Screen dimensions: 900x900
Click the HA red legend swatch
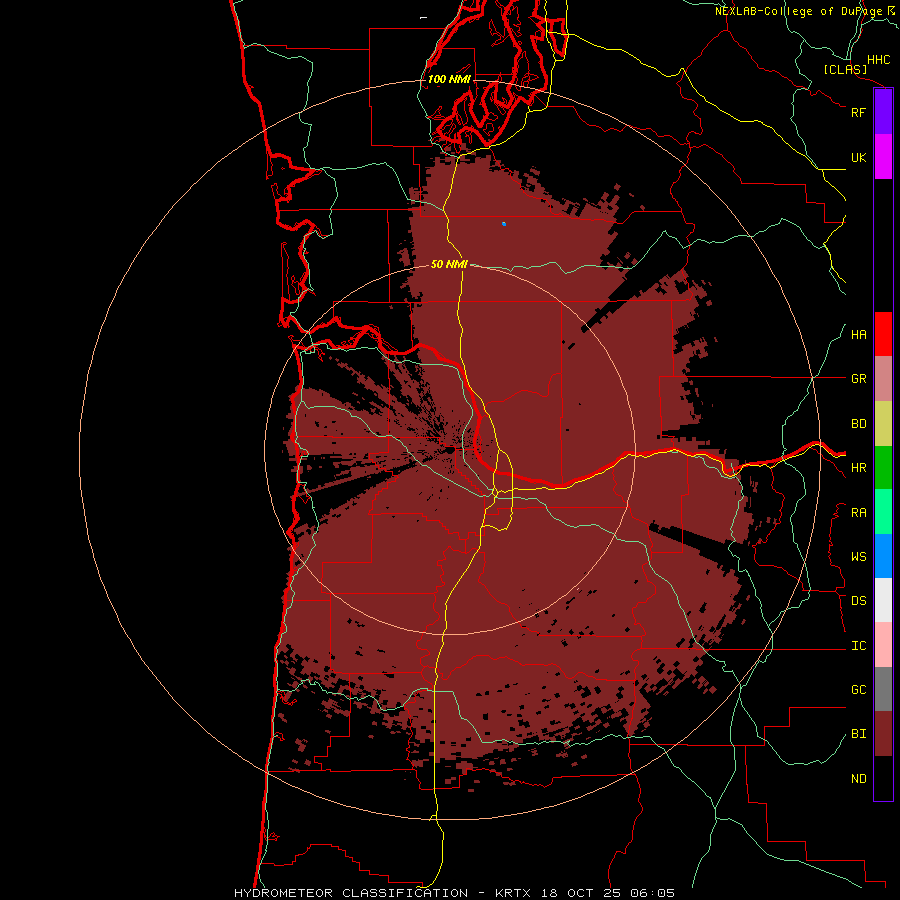coord(883,334)
